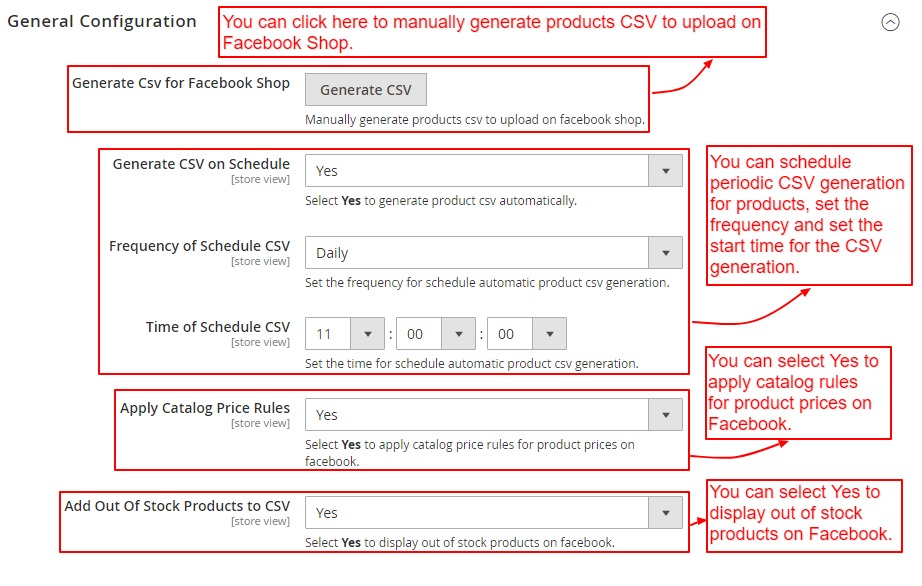922x586 pixels.
Task: Click the Apply Catalog Price Rules arrow
Action: 666,415
